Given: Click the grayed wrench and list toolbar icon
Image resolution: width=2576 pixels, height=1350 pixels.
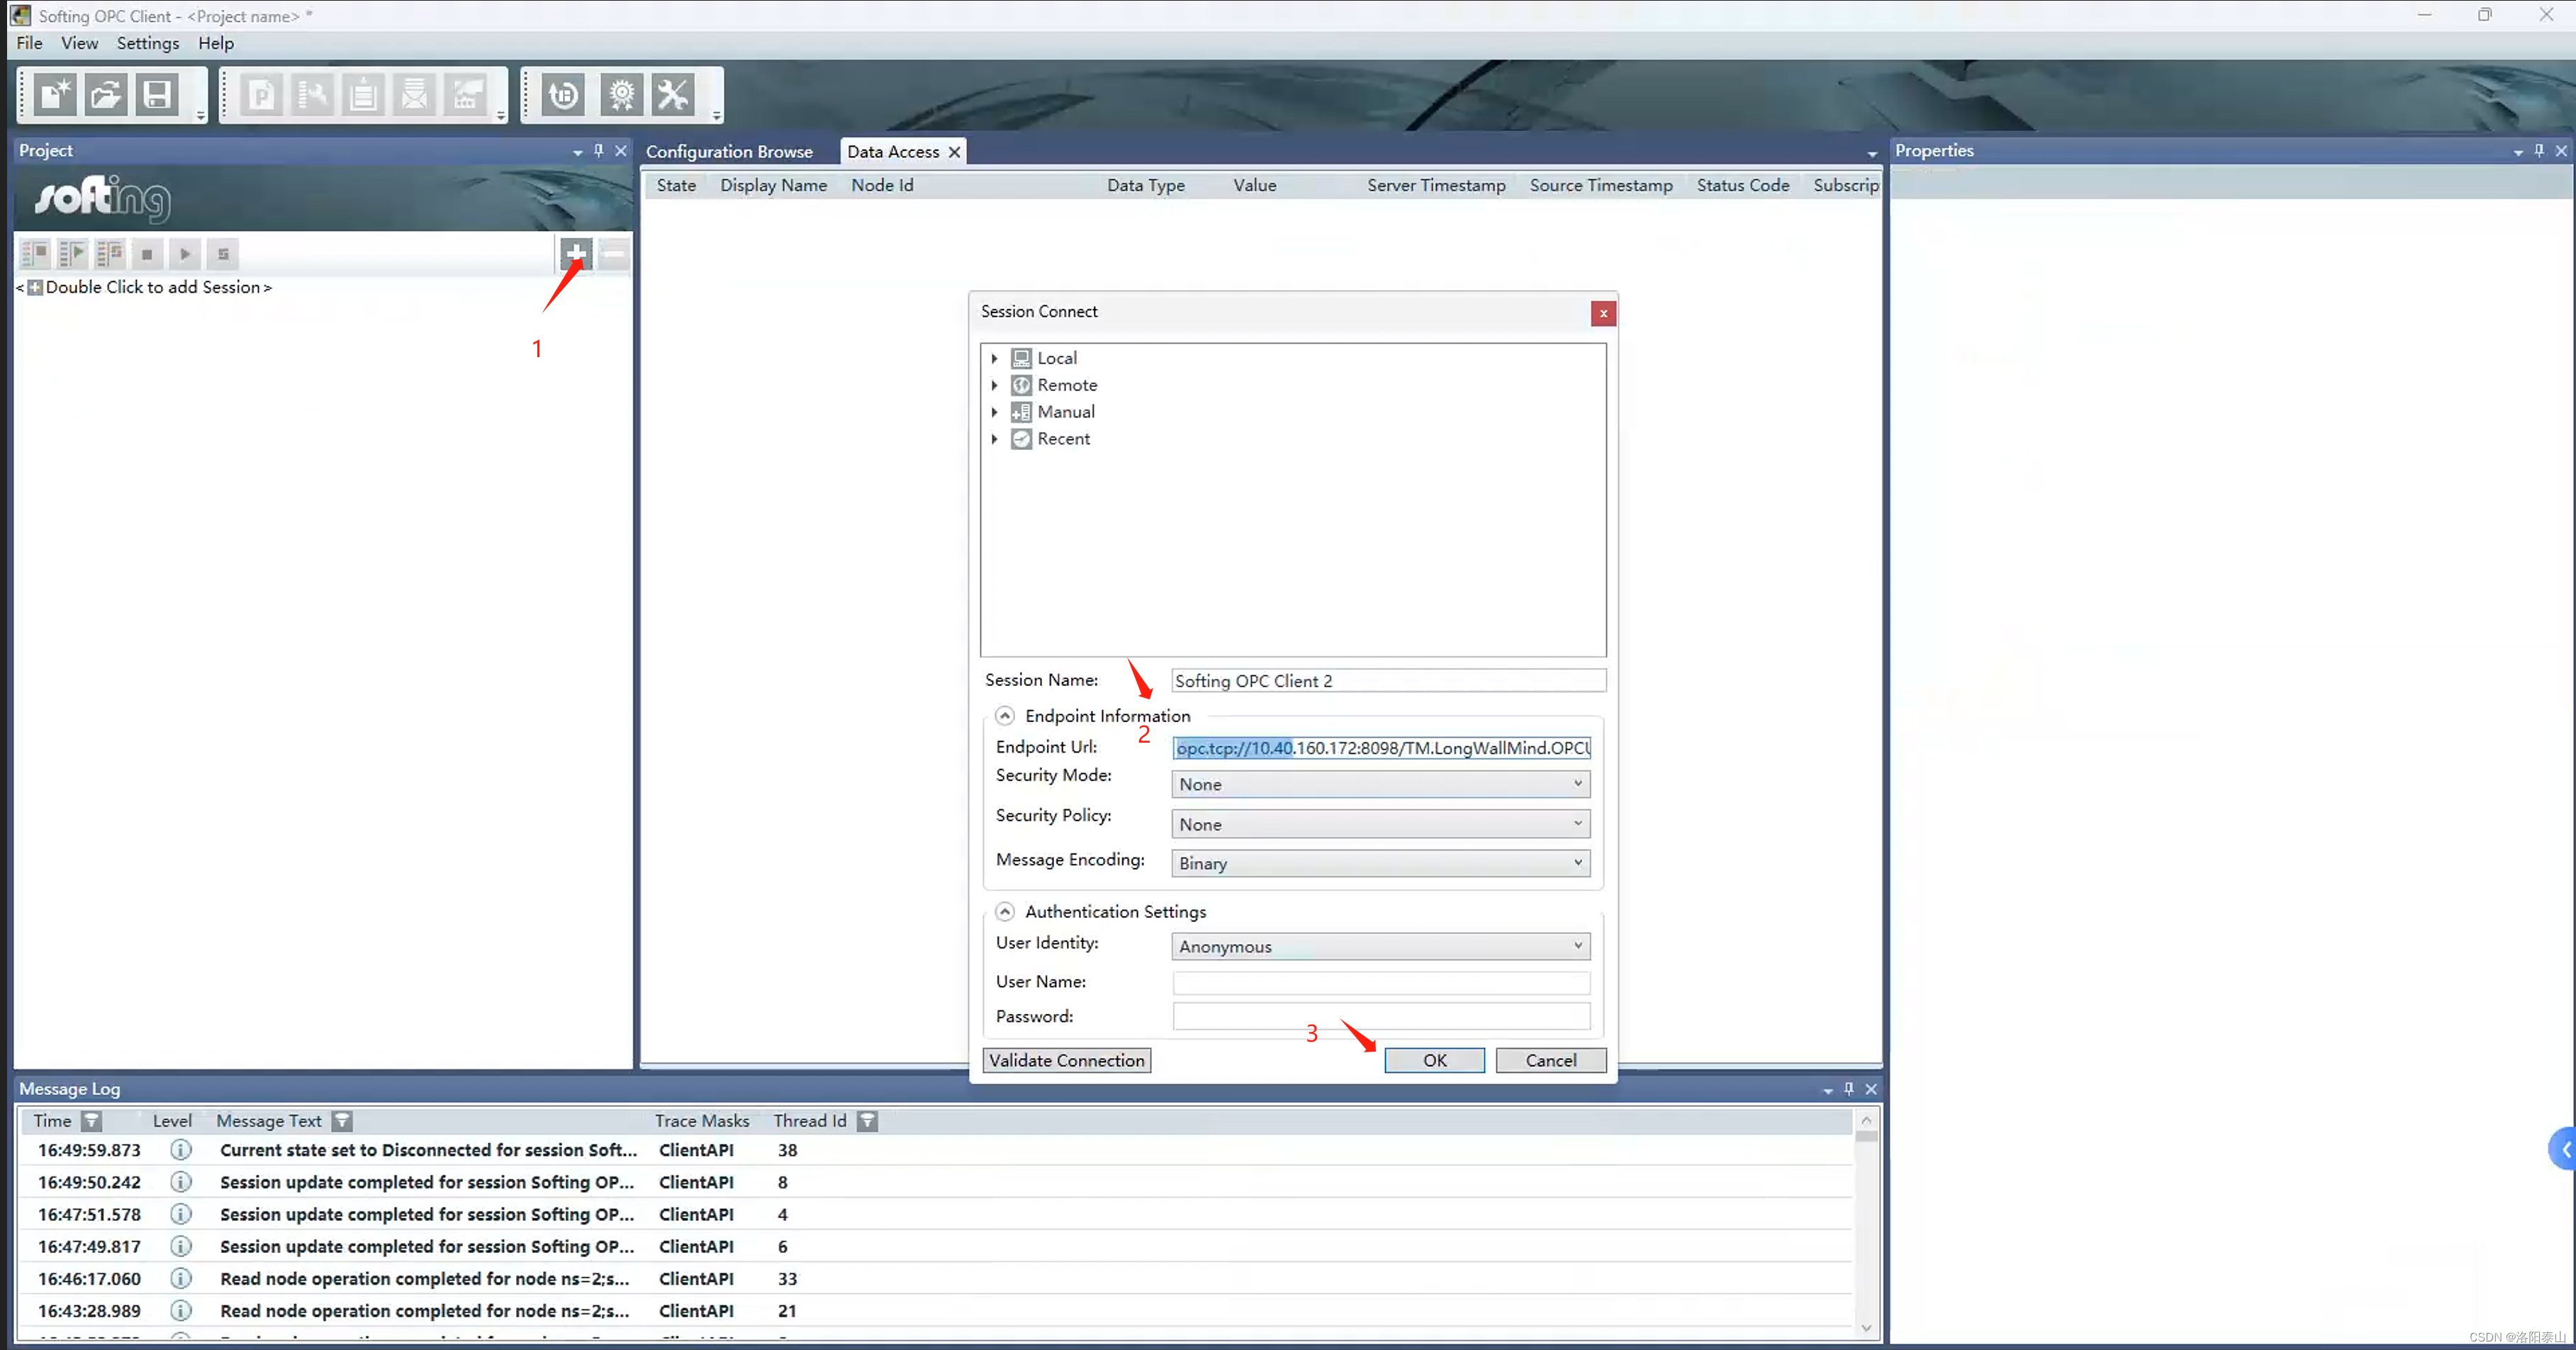Looking at the screenshot, I should (312, 95).
